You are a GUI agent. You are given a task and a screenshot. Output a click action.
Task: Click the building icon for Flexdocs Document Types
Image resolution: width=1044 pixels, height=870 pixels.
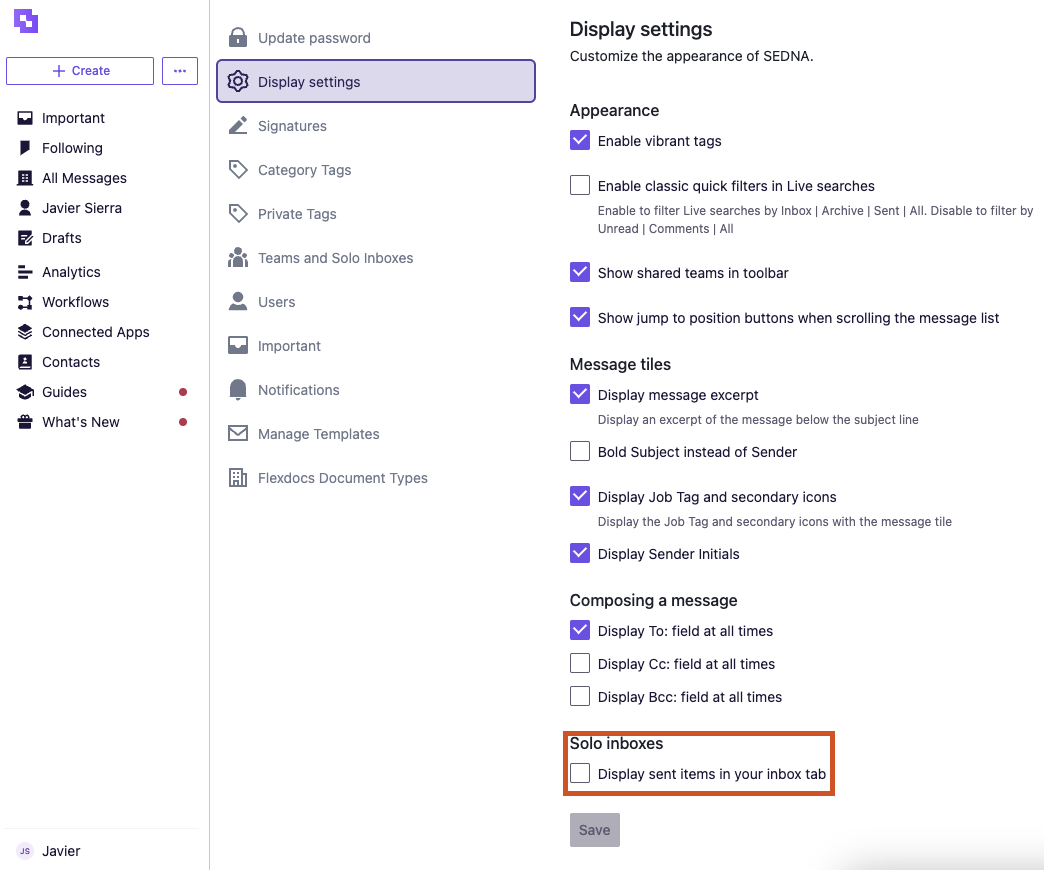pos(238,477)
